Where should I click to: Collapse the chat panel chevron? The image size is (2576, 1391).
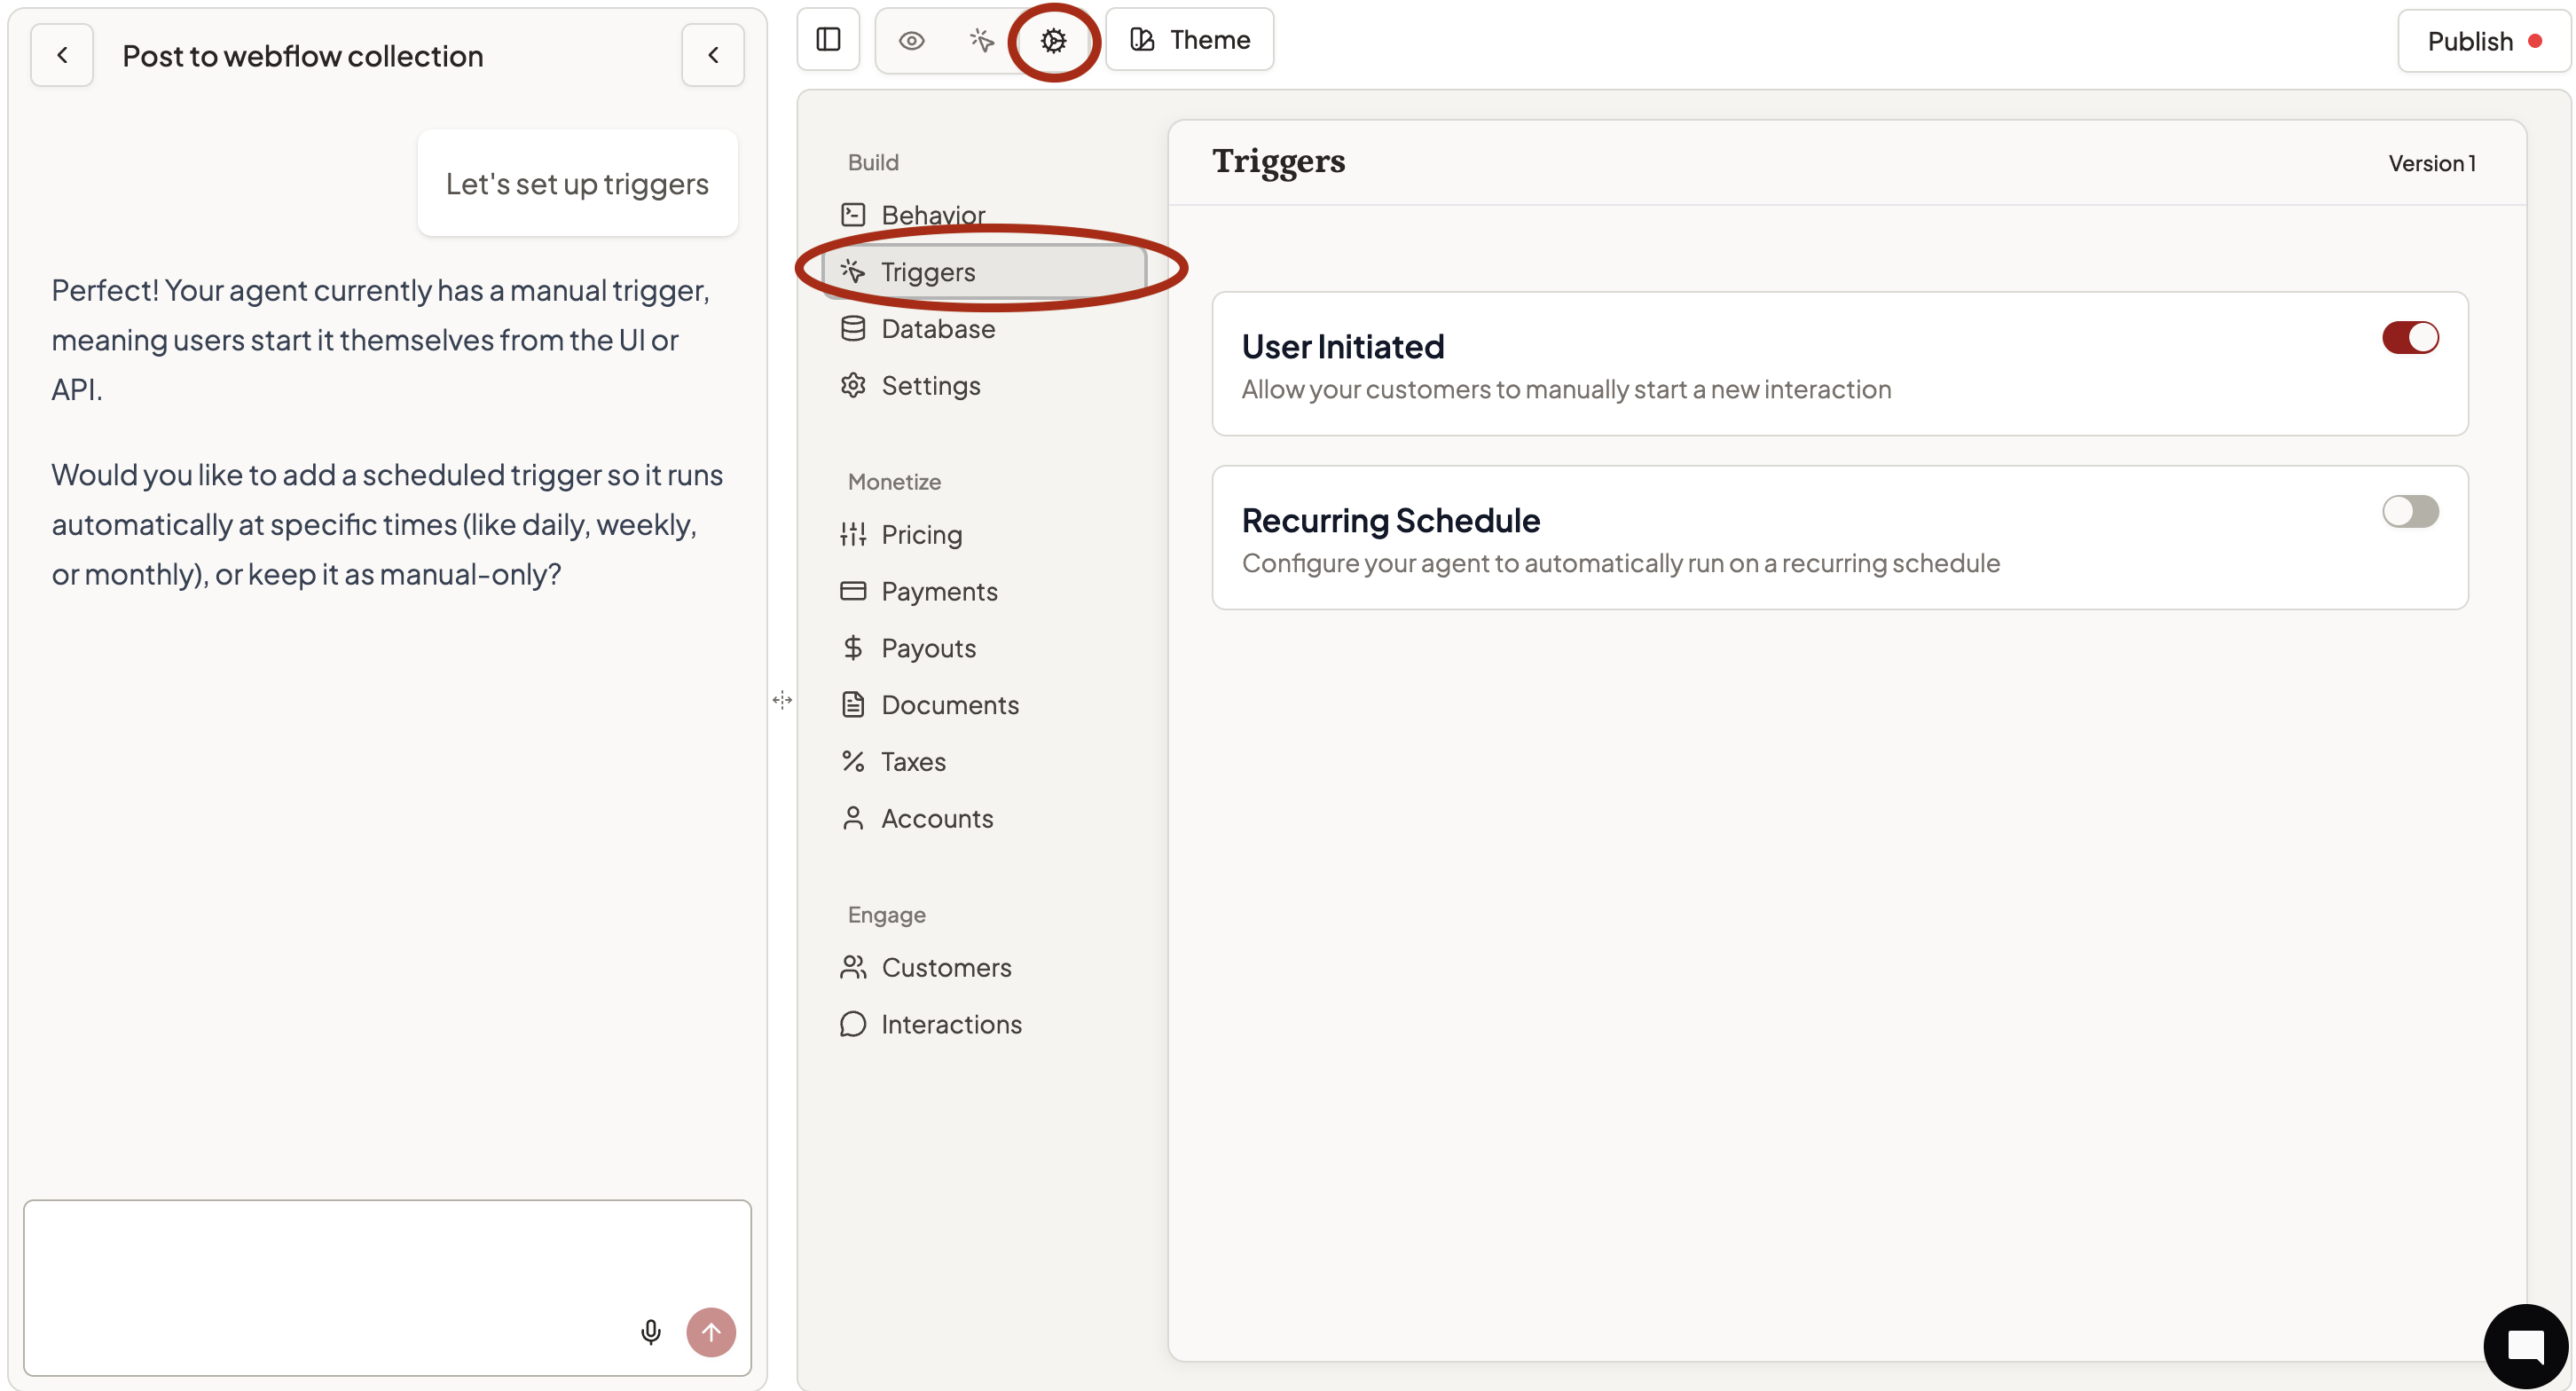click(x=713, y=55)
